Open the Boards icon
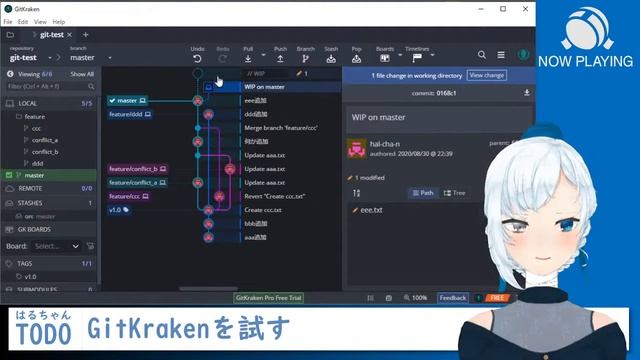 pyautogui.click(x=384, y=58)
